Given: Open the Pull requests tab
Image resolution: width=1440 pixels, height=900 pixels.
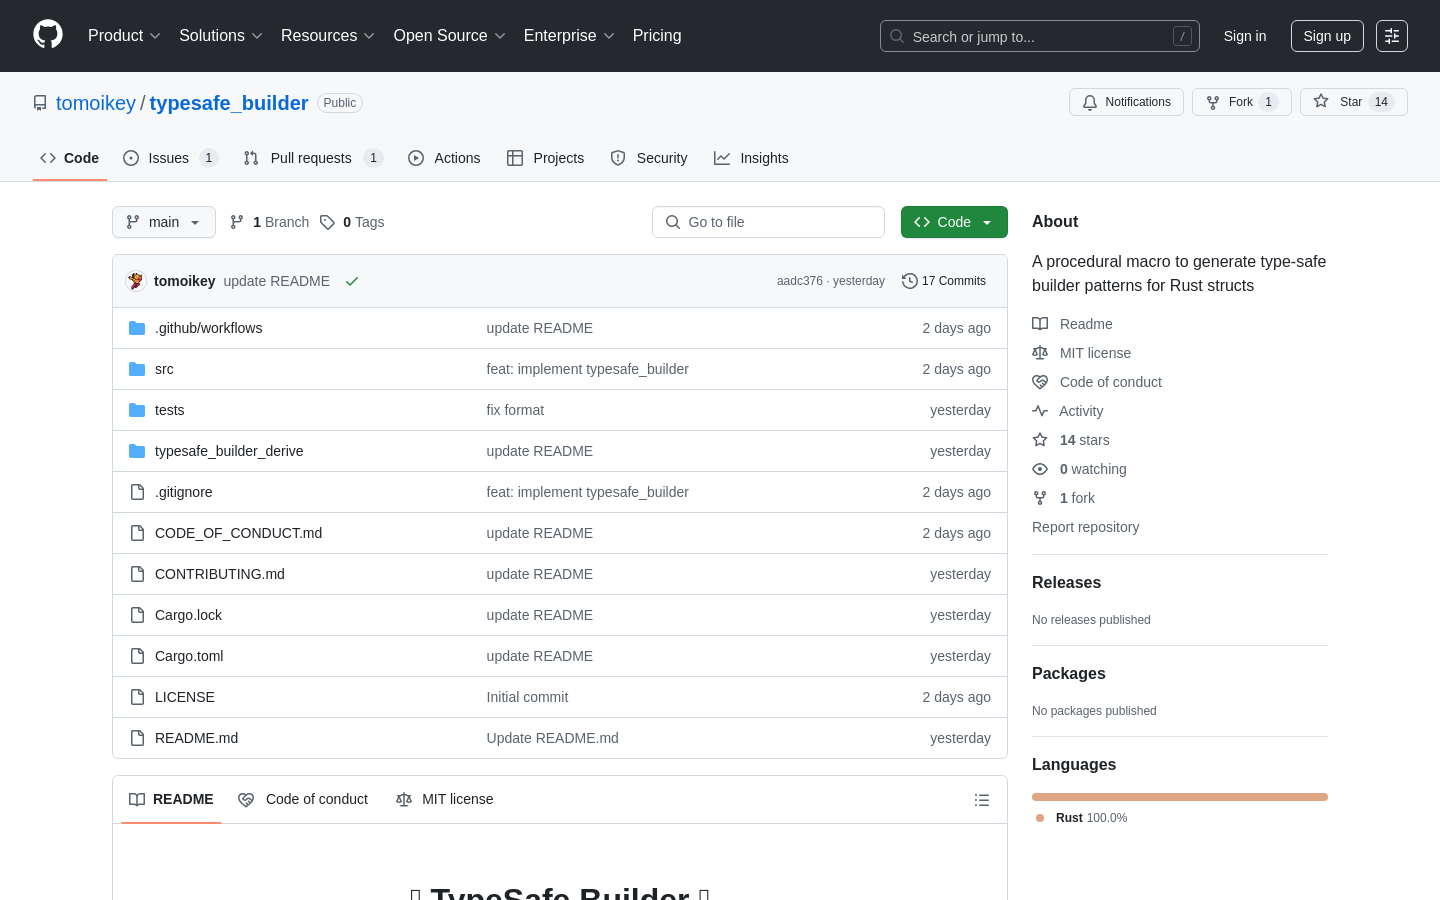Looking at the screenshot, I should tap(313, 158).
